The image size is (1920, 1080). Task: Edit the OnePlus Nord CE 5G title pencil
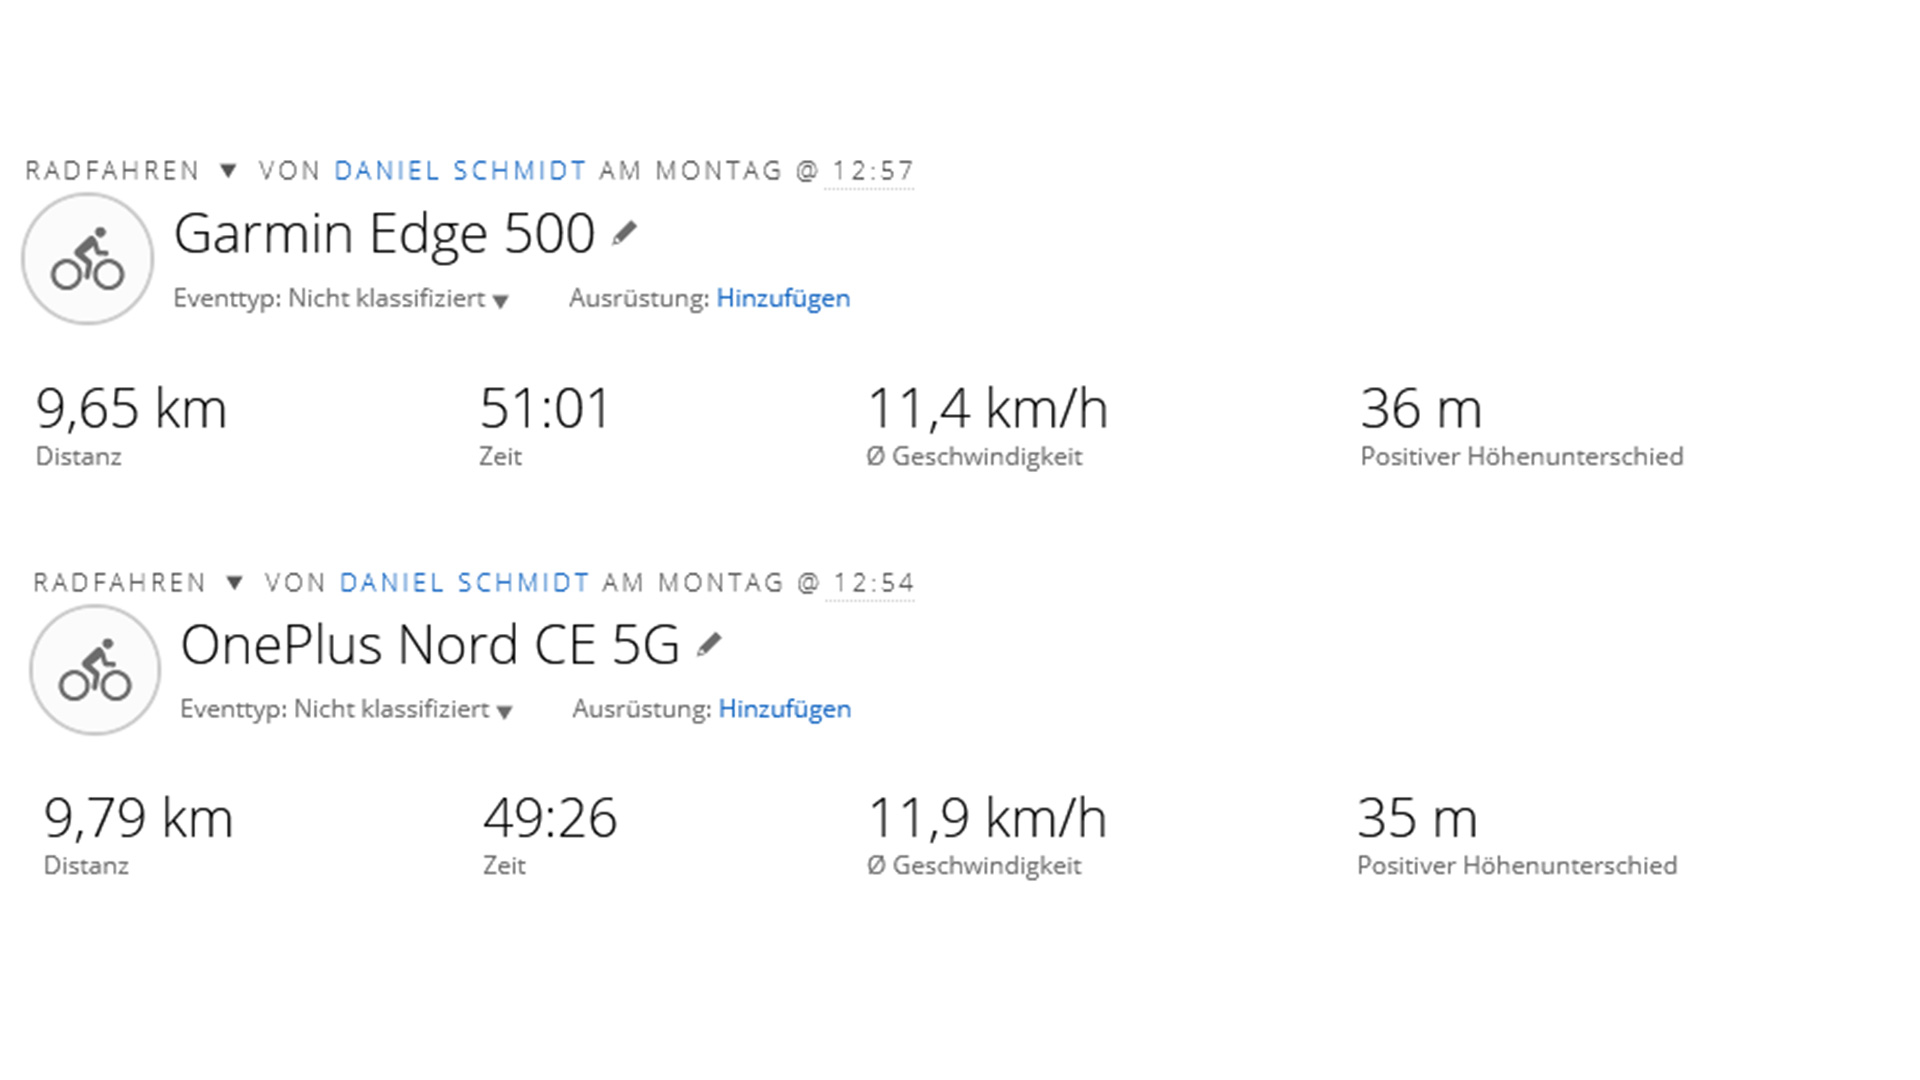coord(709,645)
